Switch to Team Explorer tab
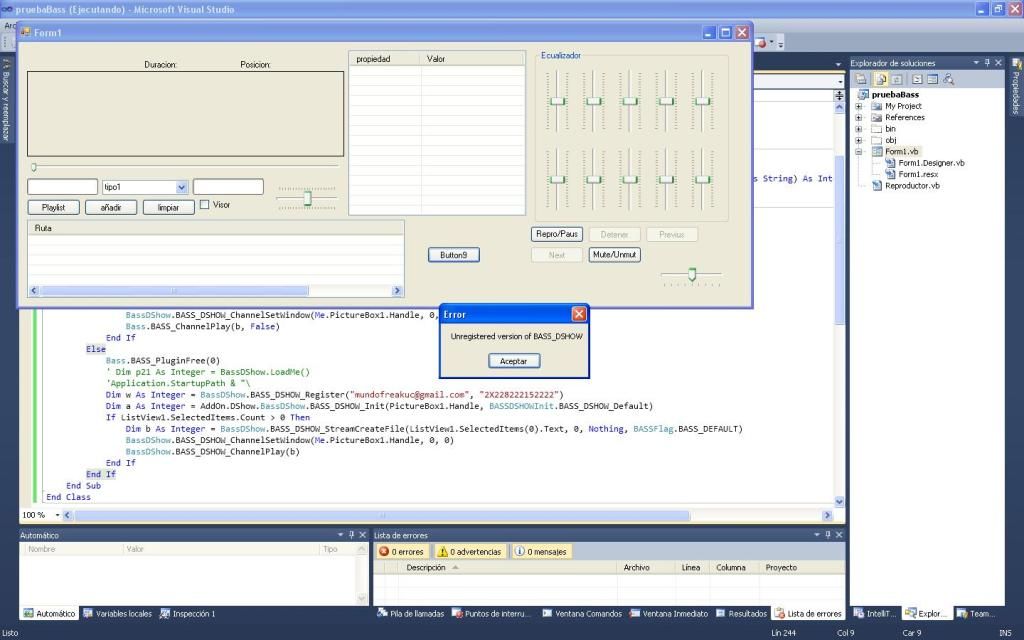This screenshot has width=1024, height=640. [x=974, y=614]
